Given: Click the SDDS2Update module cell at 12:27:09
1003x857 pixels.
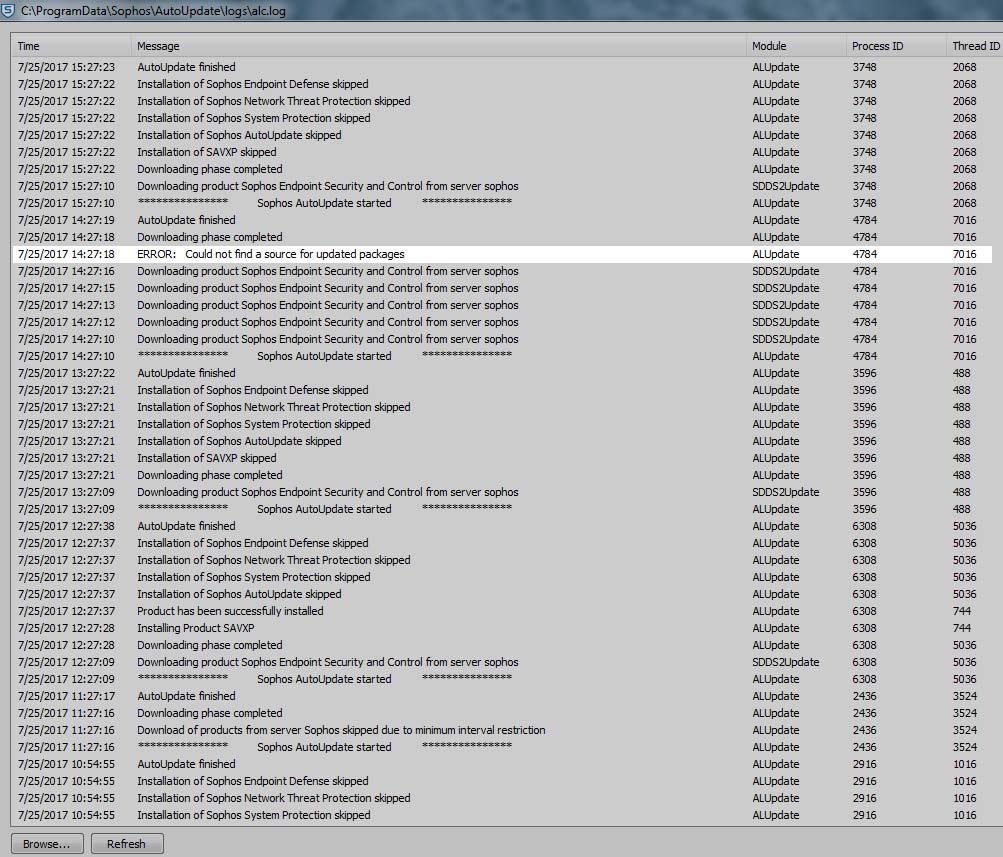Looking at the screenshot, I should pyautogui.click(x=786, y=662).
